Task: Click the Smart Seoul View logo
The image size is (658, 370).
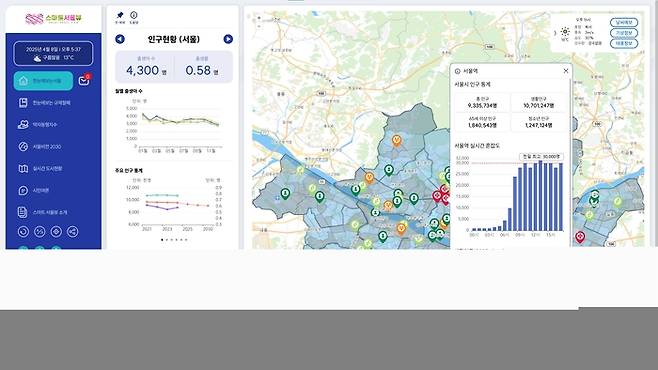Action: click(x=53, y=18)
